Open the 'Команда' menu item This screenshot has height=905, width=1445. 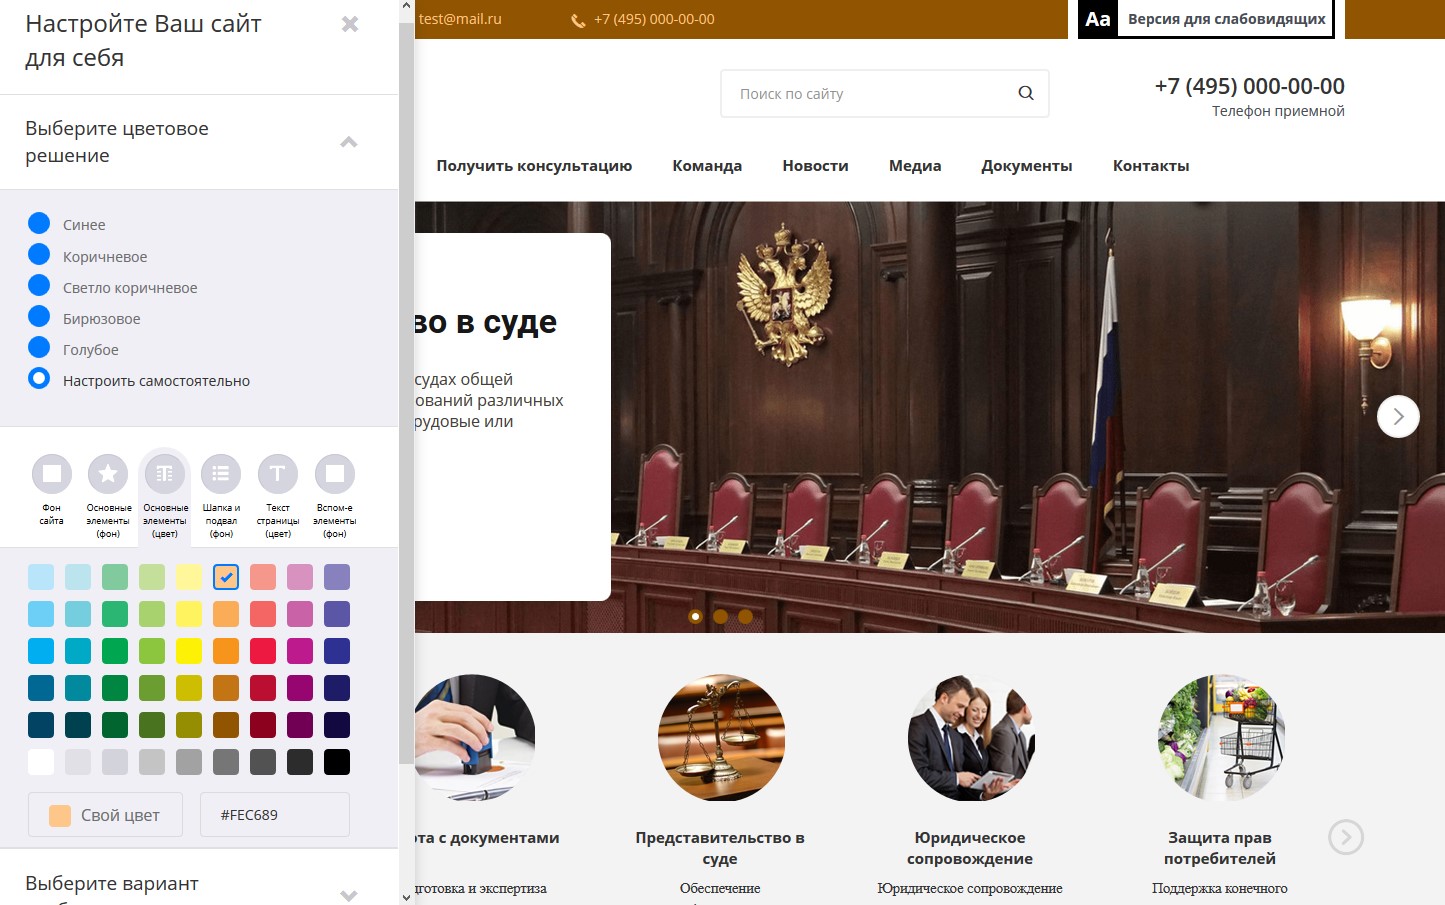tap(707, 166)
